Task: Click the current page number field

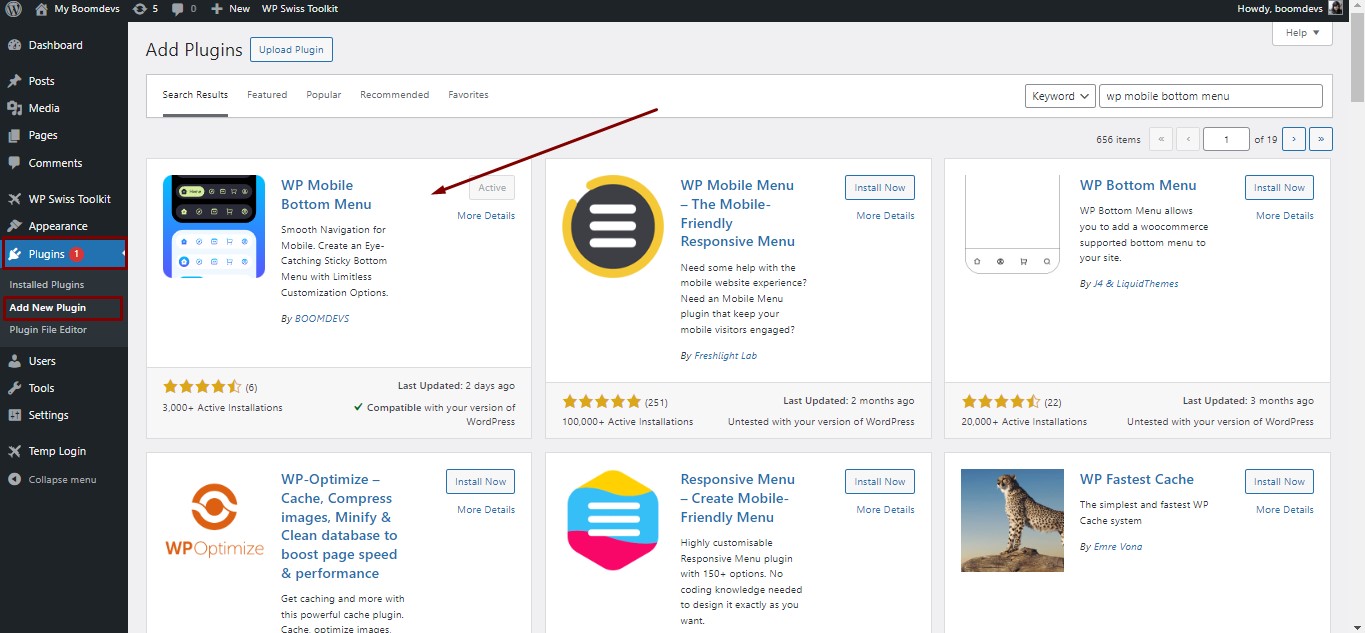Action: pos(1226,139)
